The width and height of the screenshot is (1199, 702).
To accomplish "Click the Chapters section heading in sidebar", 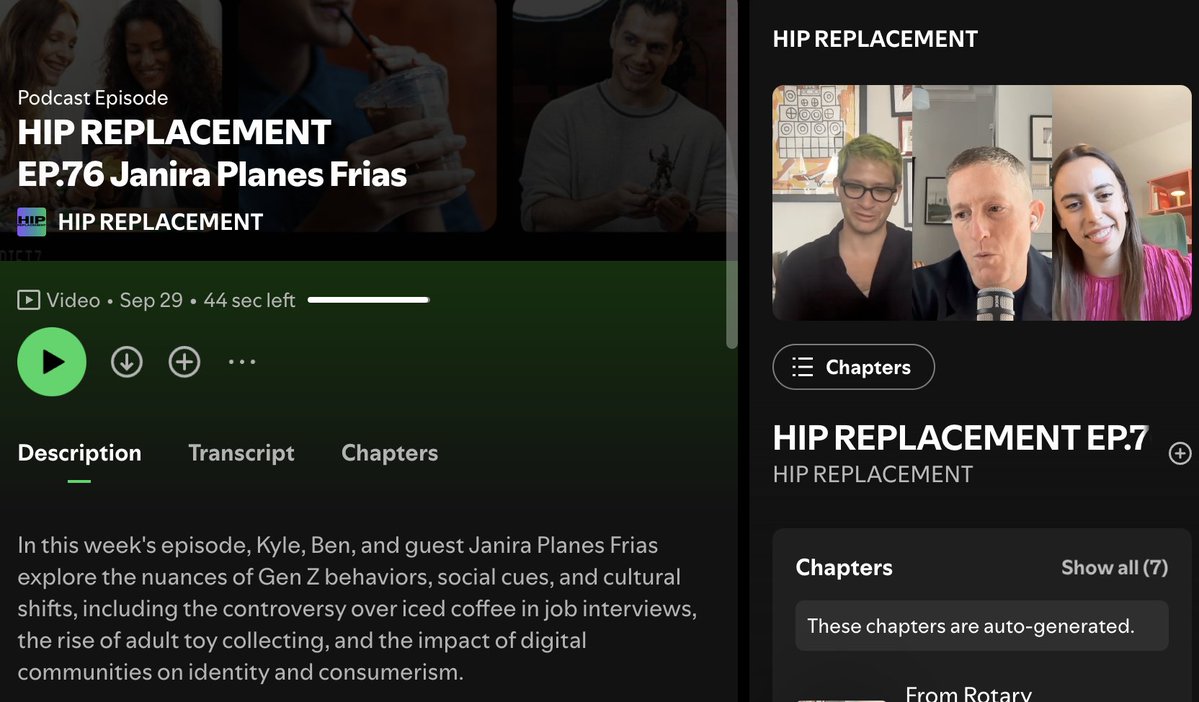I will [x=843, y=567].
